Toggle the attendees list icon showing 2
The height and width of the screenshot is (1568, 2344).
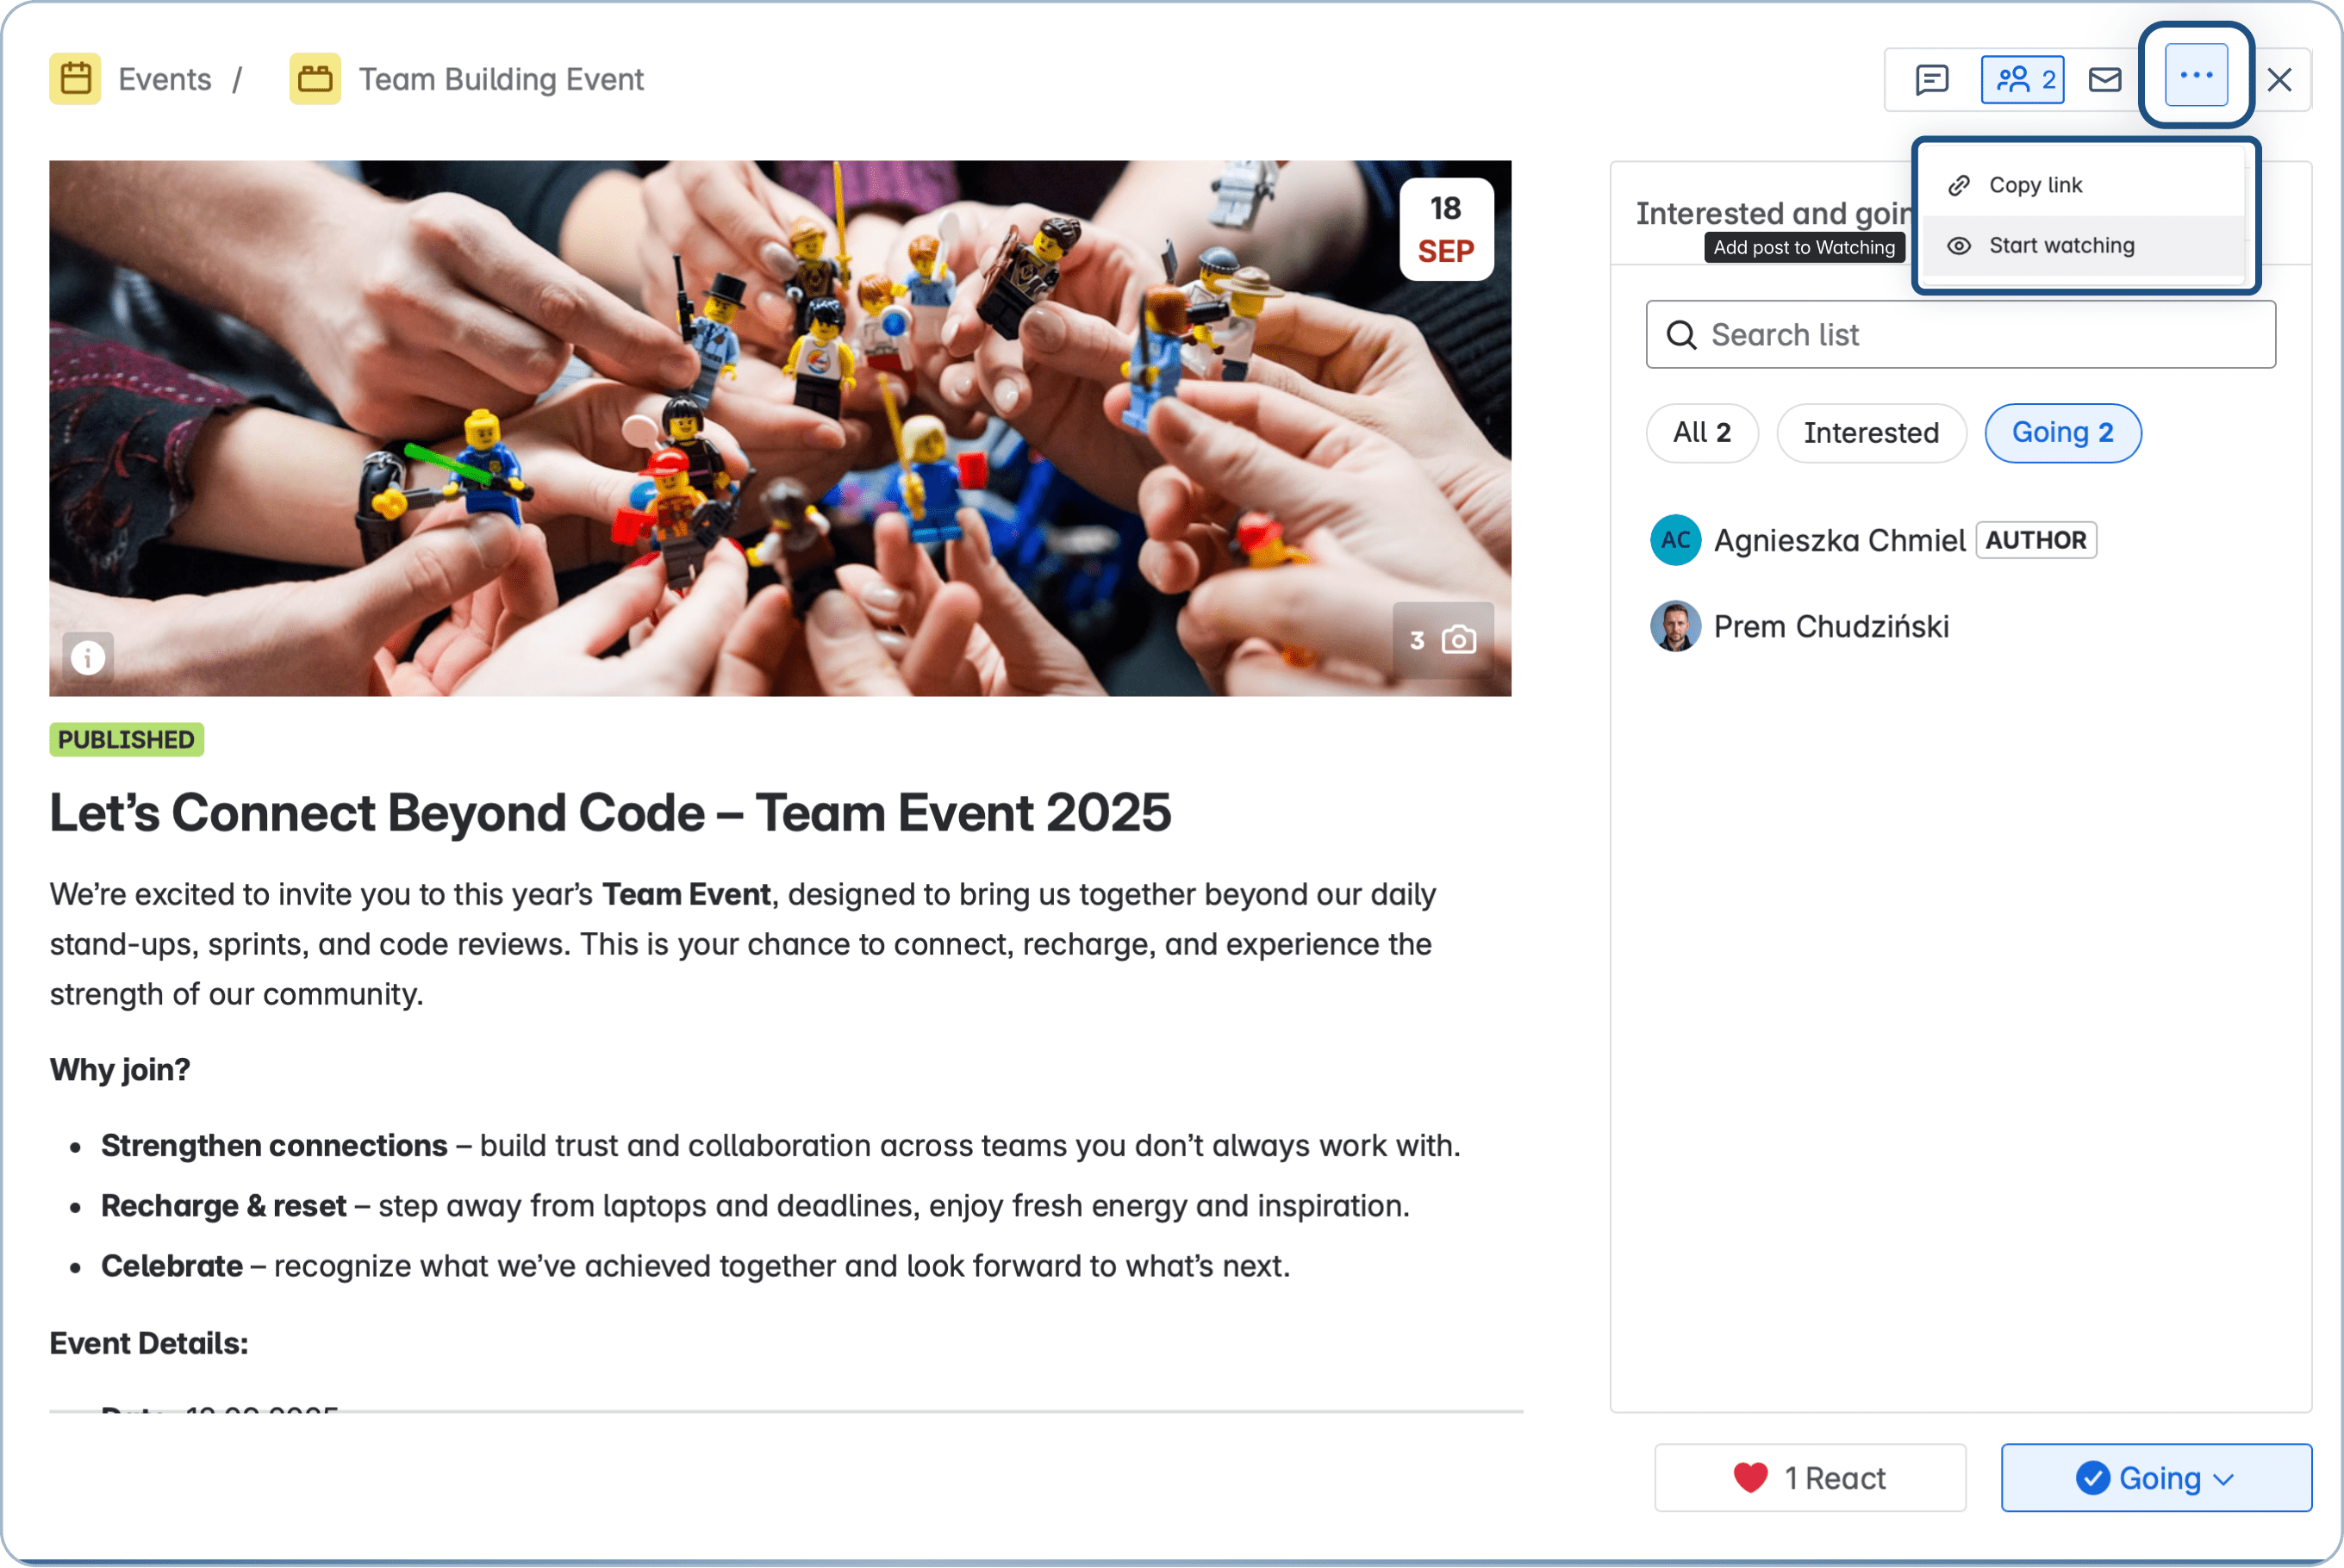coord(2022,79)
